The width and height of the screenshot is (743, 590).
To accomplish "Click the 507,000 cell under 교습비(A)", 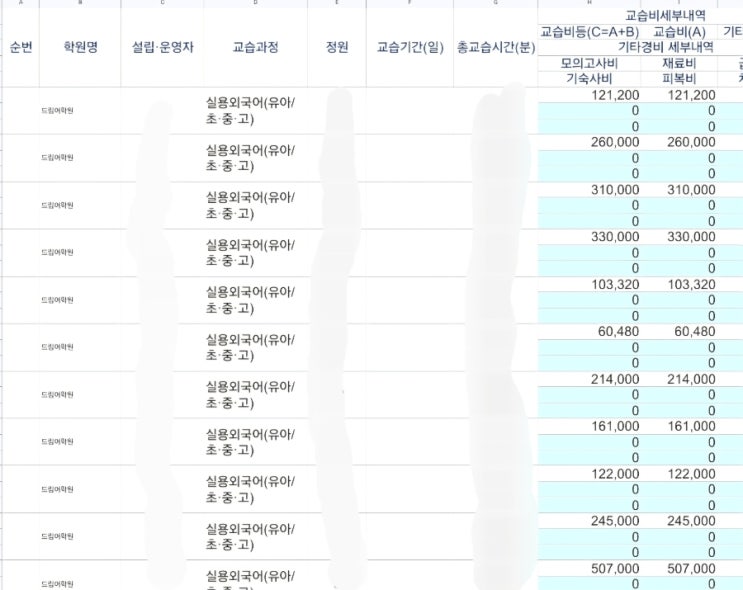I will pos(691,568).
